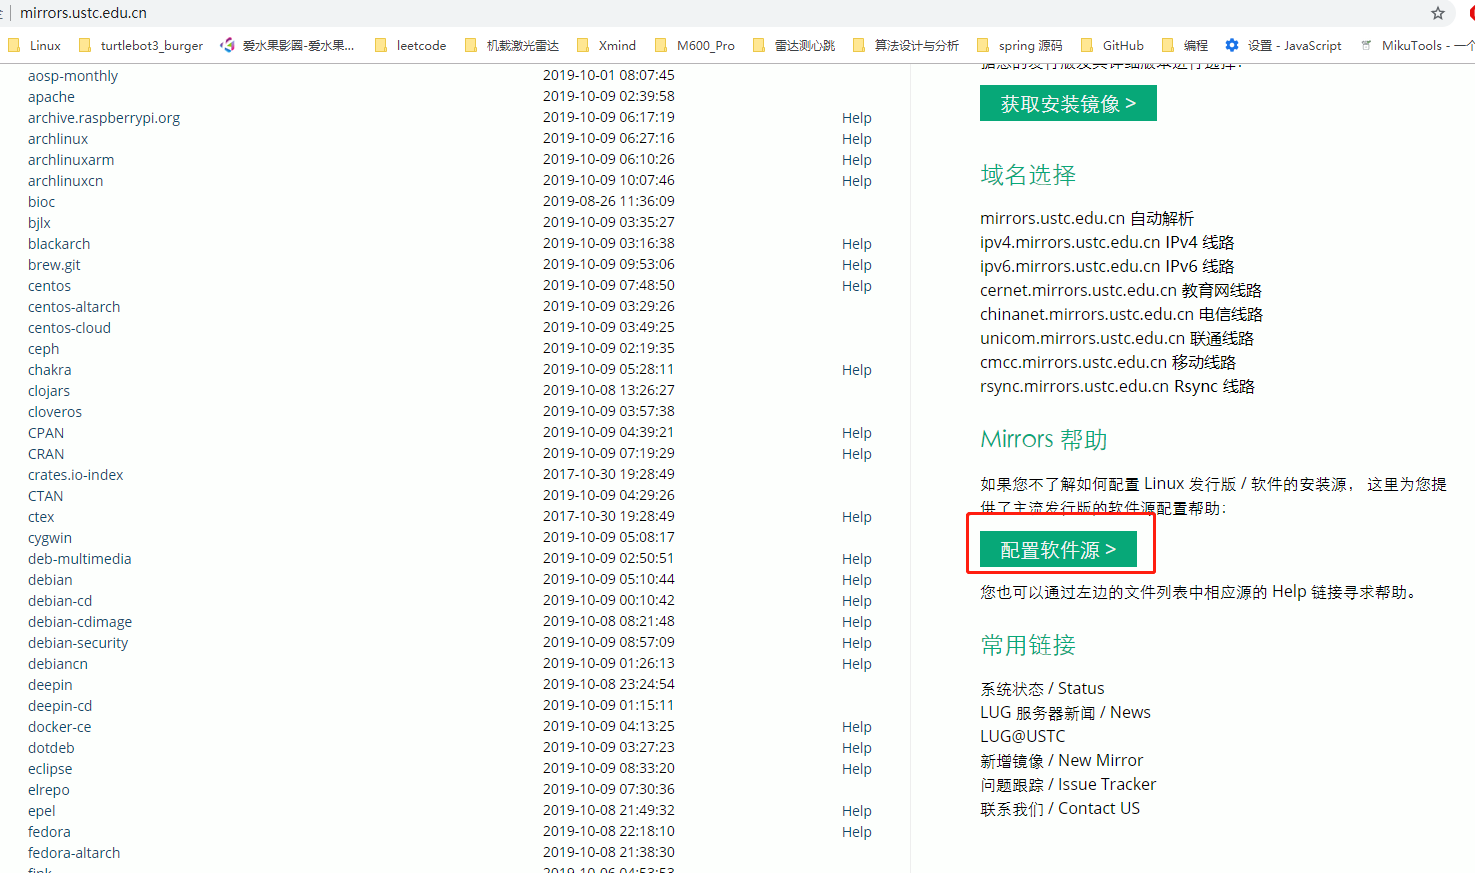Screen dimensions: 1475x873
Task: Open the 设置 - JavaScript settings bookmark
Action: click(1283, 45)
